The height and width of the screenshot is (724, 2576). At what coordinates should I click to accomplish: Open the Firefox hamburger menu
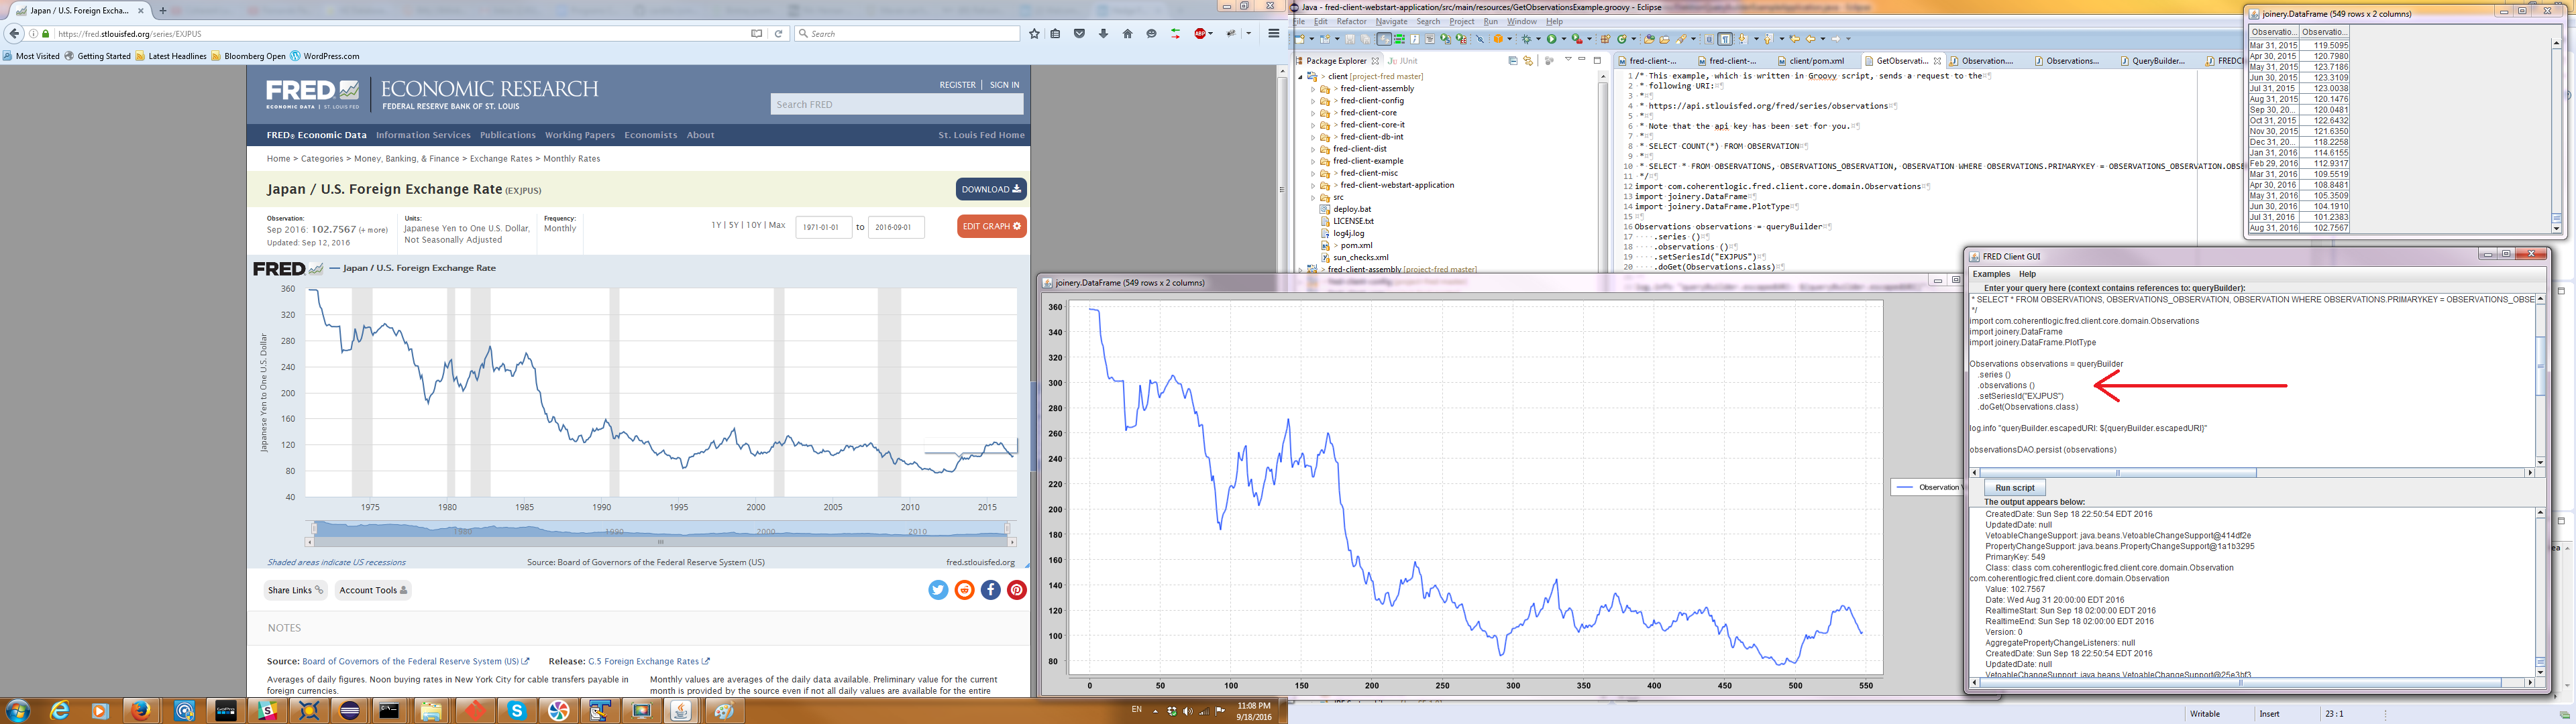pos(1273,33)
